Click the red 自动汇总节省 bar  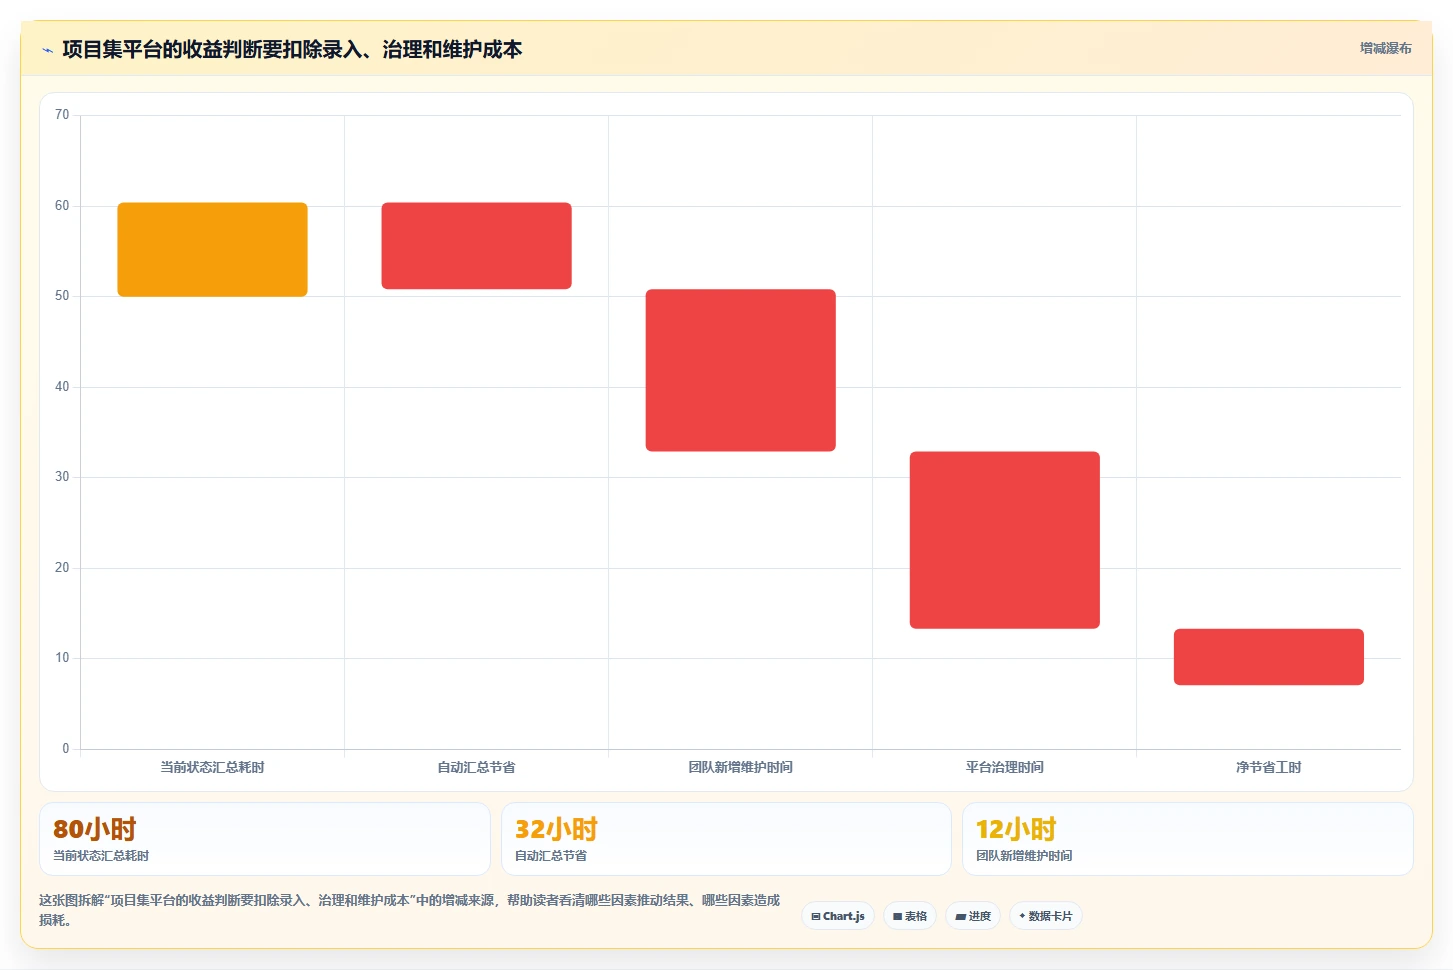[476, 246]
